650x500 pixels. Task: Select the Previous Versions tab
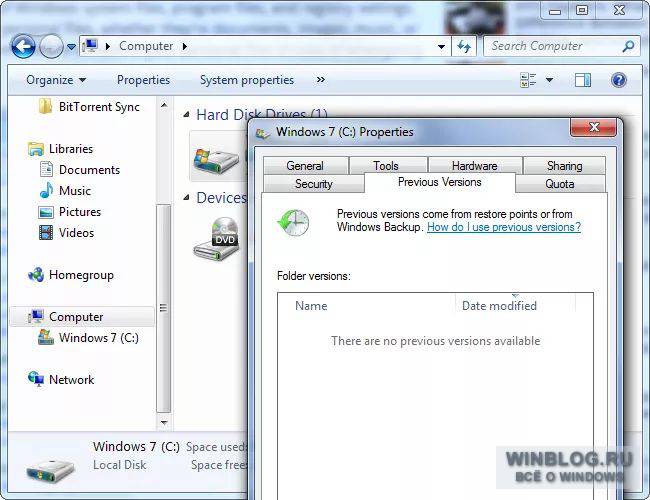[x=439, y=182]
